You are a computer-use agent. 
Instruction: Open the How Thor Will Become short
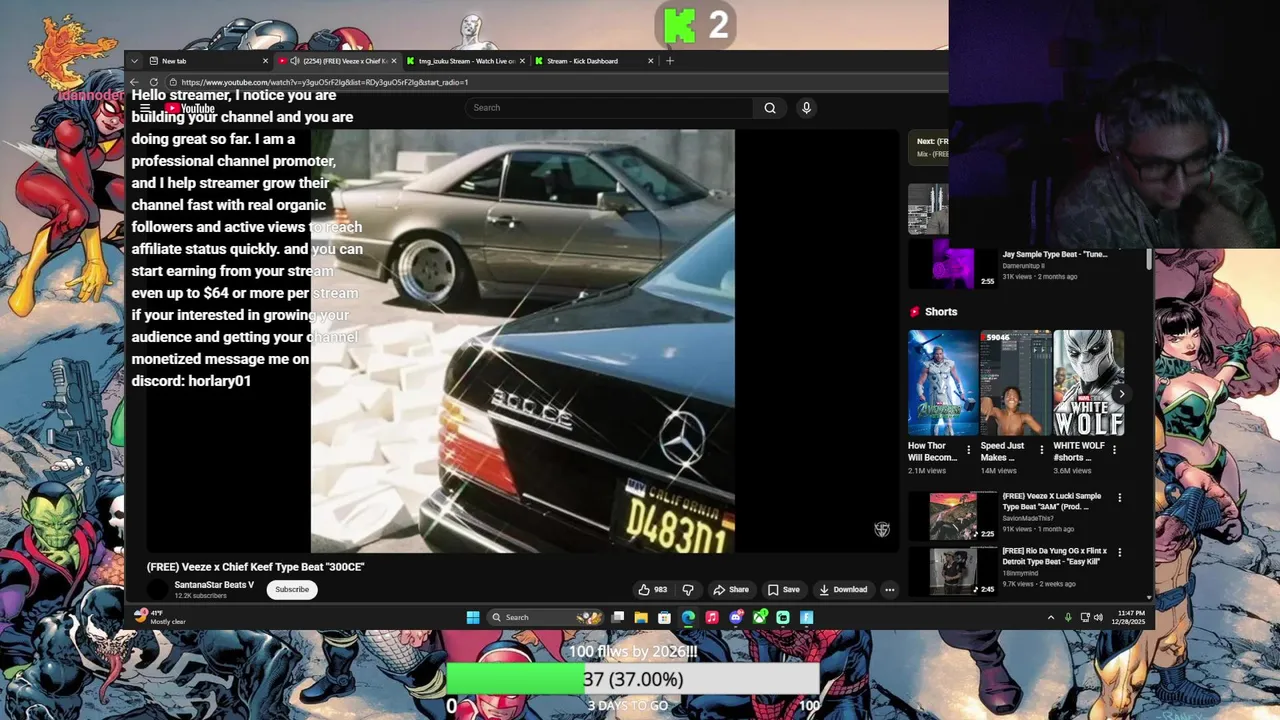click(941, 383)
